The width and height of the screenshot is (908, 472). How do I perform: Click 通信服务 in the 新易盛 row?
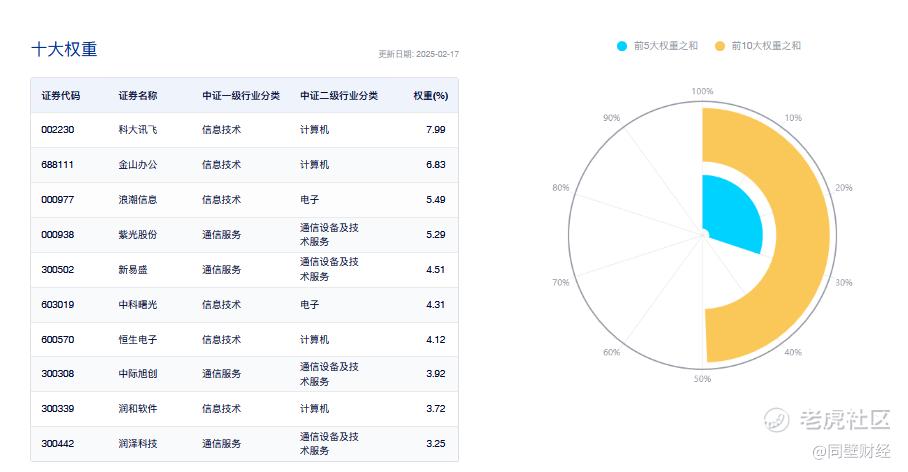coord(222,269)
